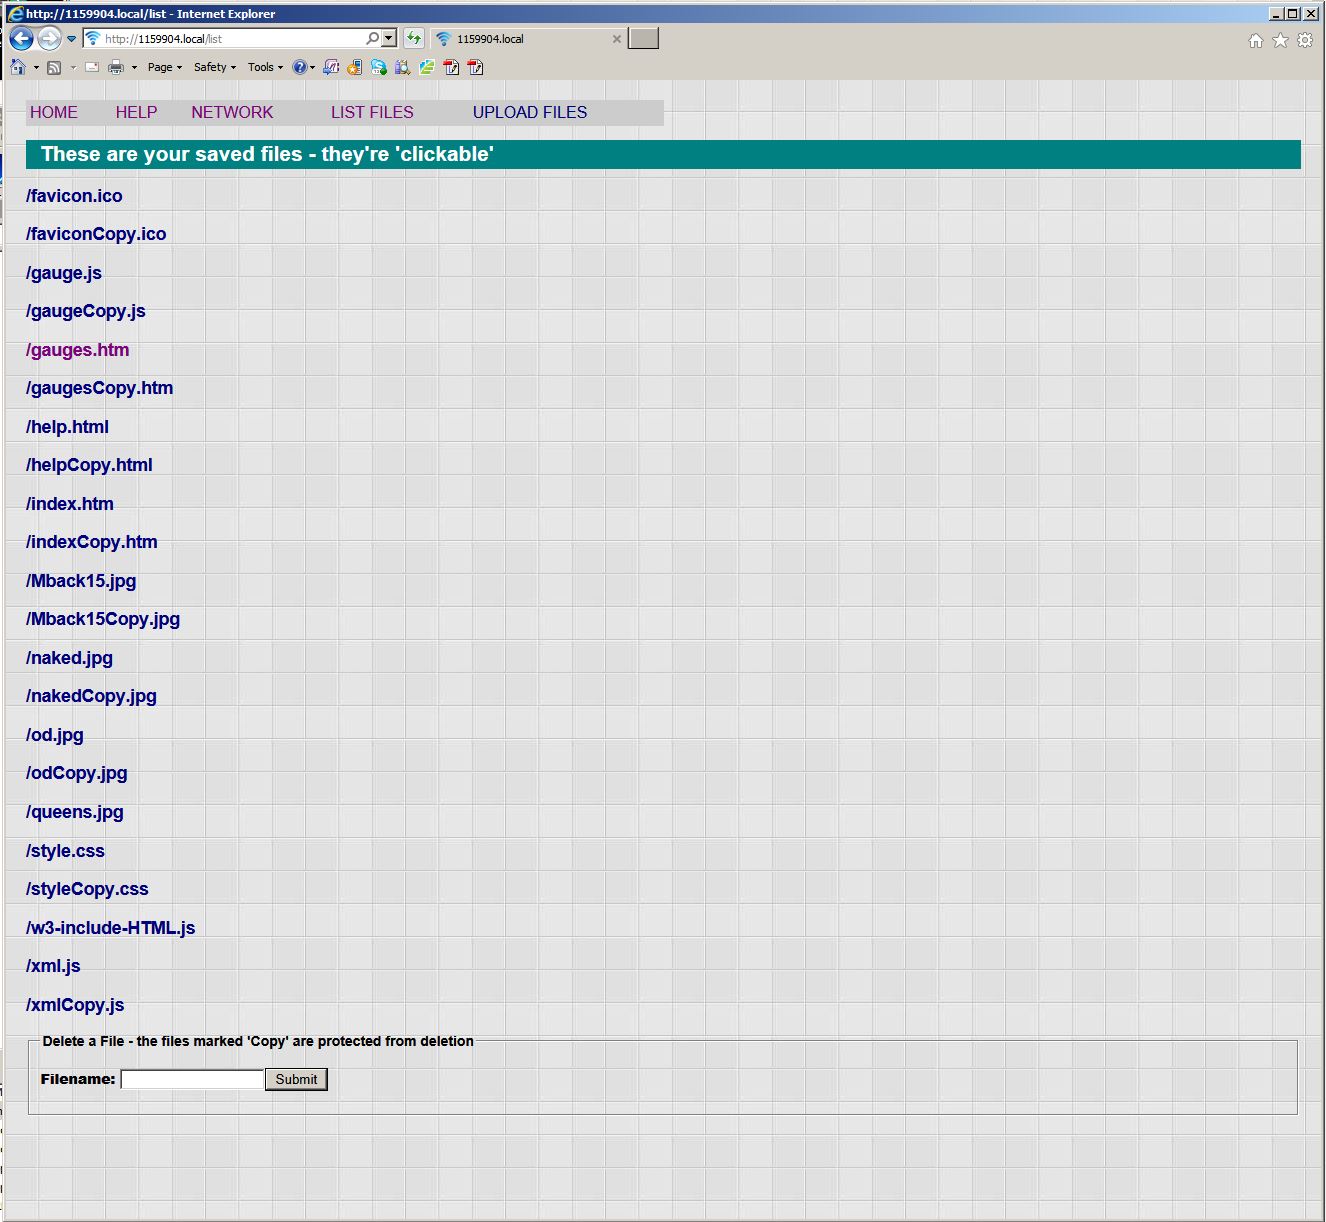Open the /w3-include-HTML.js link
Image resolution: width=1326 pixels, height=1222 pixels.
coord(110,928)
